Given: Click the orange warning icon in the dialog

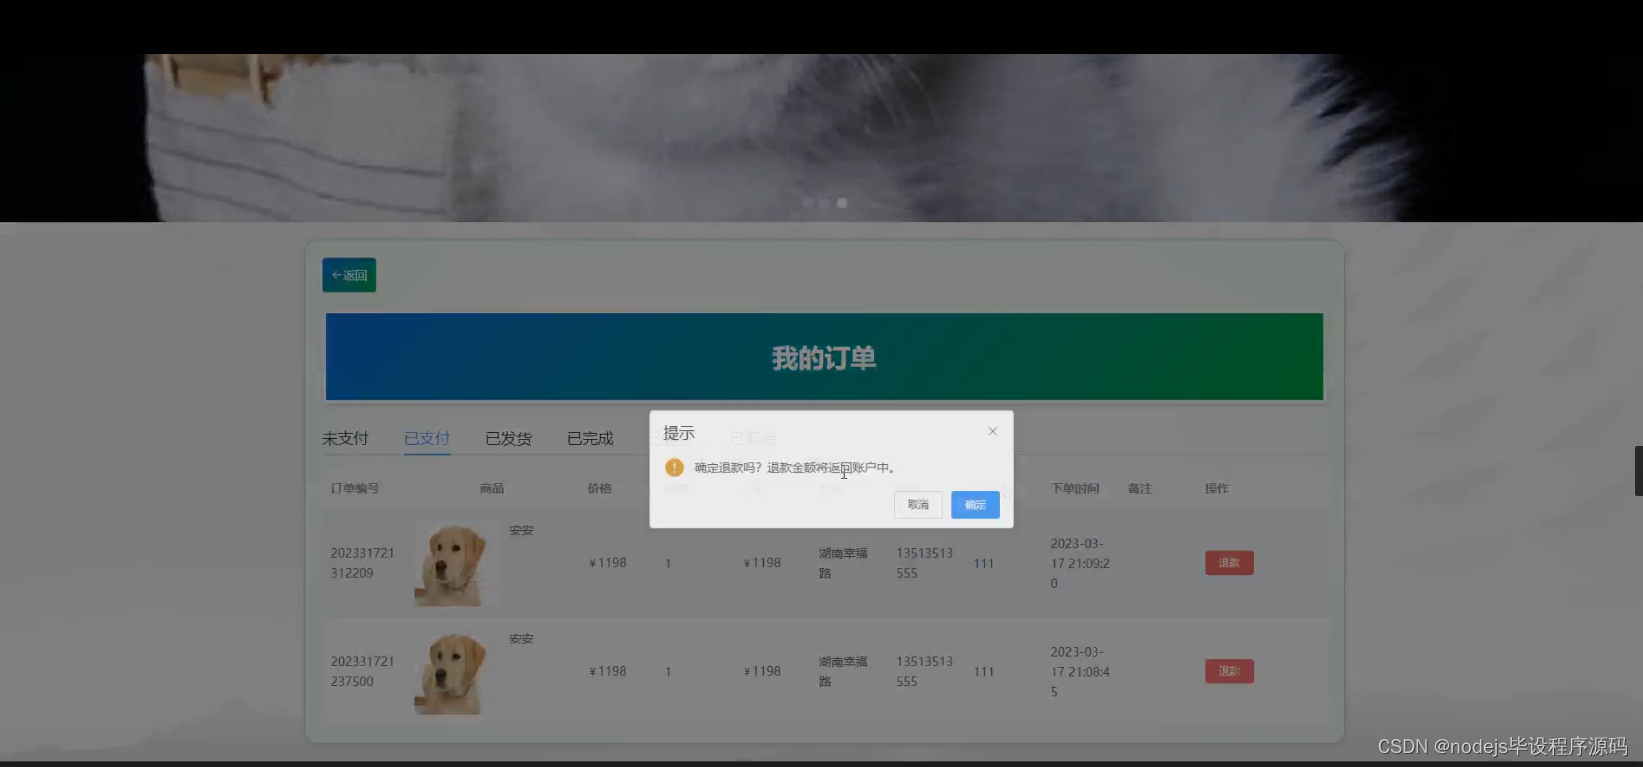Looking at the screenshot, I should [x=674, y=467].
